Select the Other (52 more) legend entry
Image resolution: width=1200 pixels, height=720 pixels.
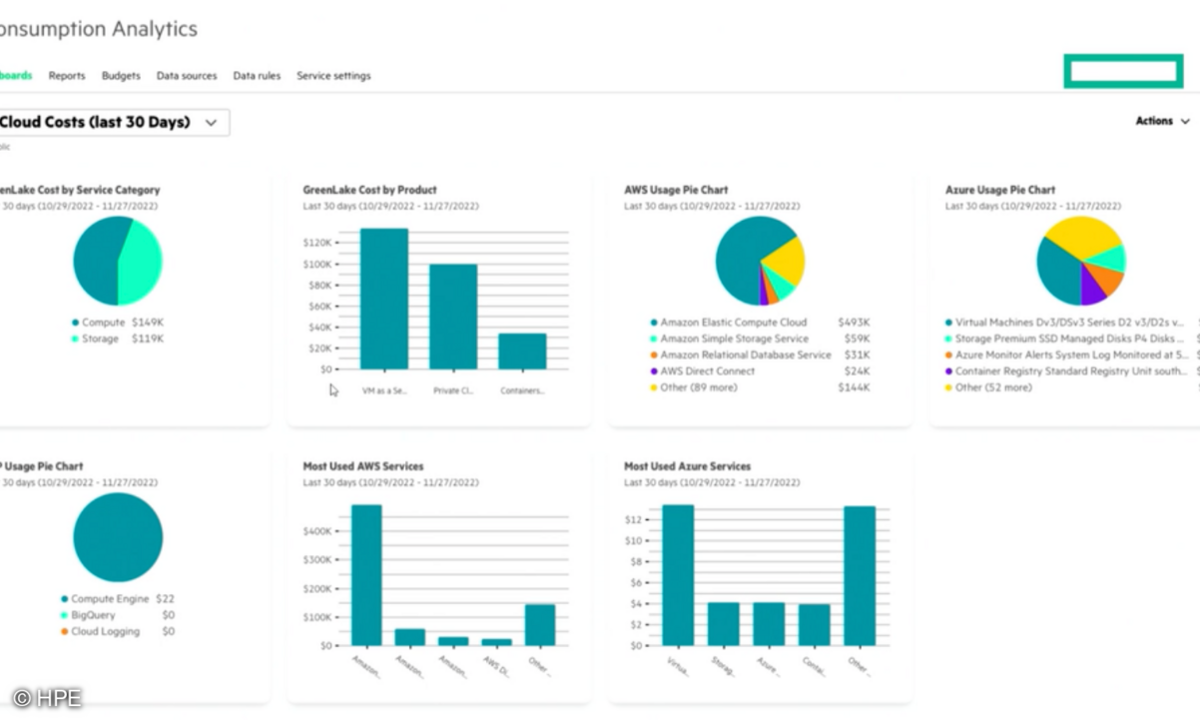click(x=993, y=387)
